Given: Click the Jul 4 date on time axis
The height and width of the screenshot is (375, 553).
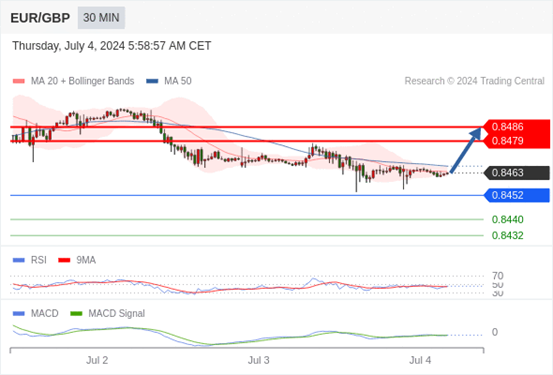Looking at the screenshot, I should coord(420,360).
